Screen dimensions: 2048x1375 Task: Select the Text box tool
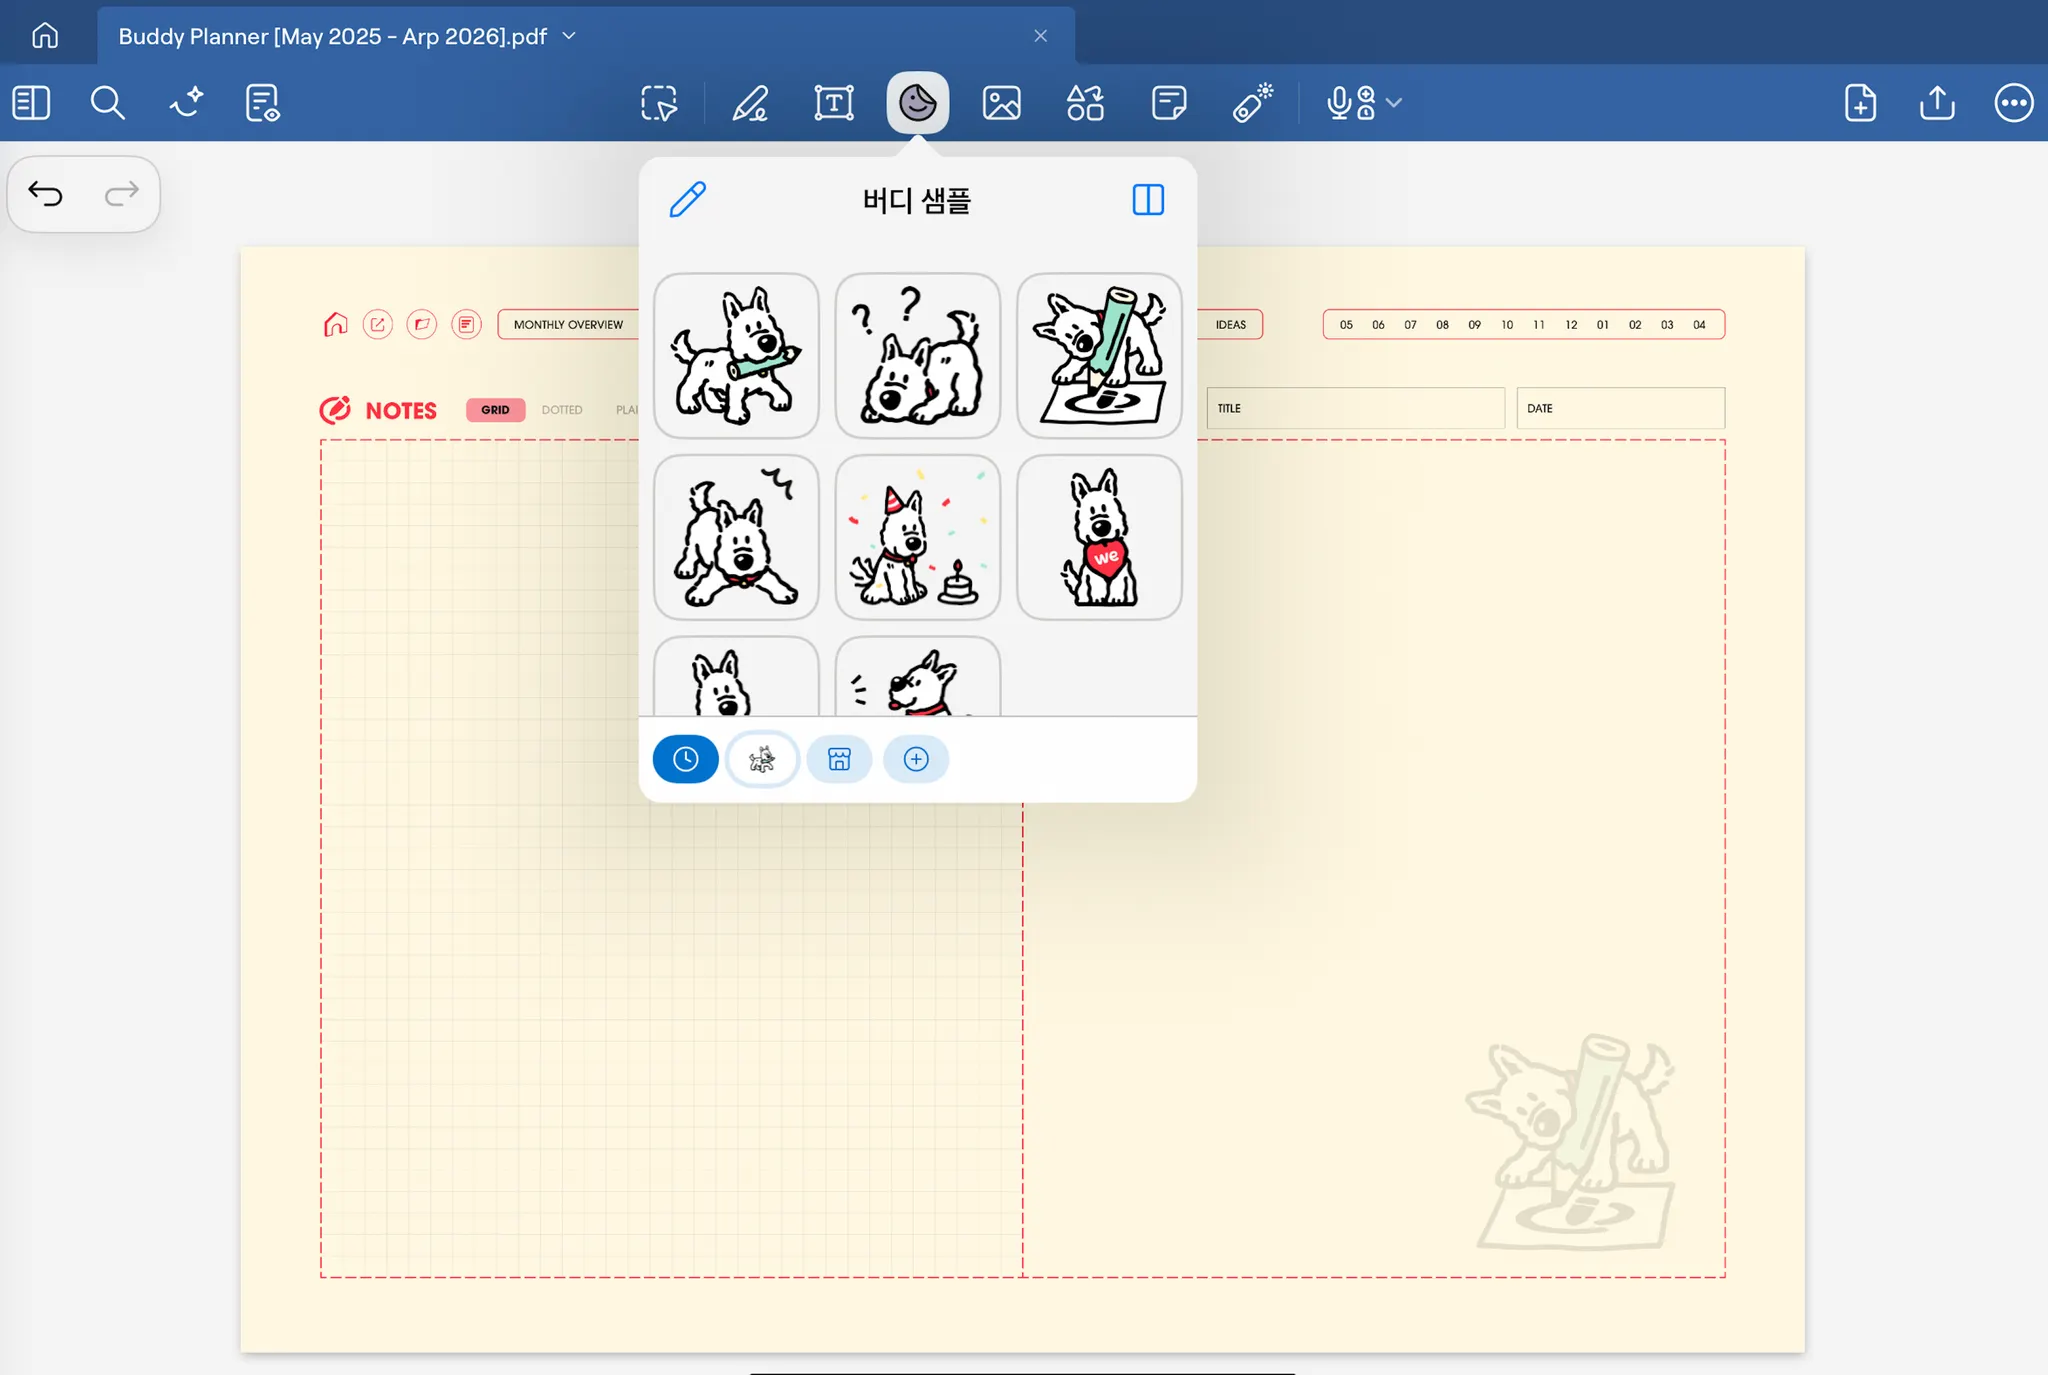coord(833,103)
